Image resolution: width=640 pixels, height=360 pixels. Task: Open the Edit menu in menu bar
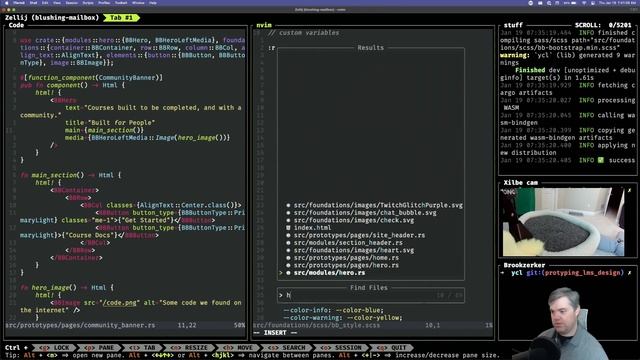click(x=45, y=2)
